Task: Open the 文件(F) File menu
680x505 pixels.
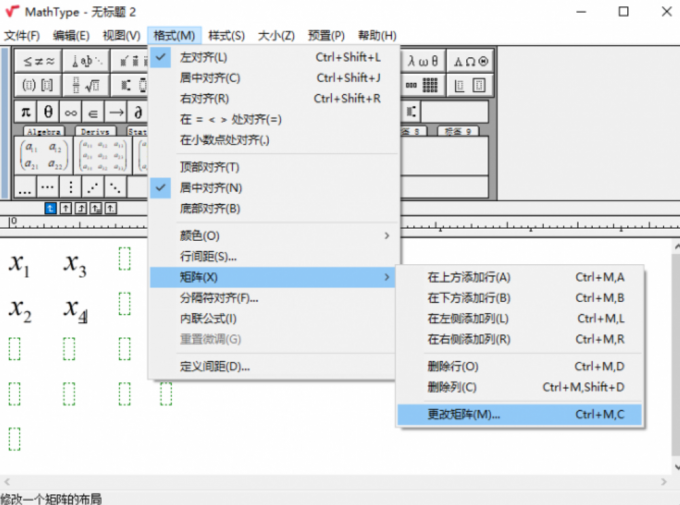Action: (22, 36)
